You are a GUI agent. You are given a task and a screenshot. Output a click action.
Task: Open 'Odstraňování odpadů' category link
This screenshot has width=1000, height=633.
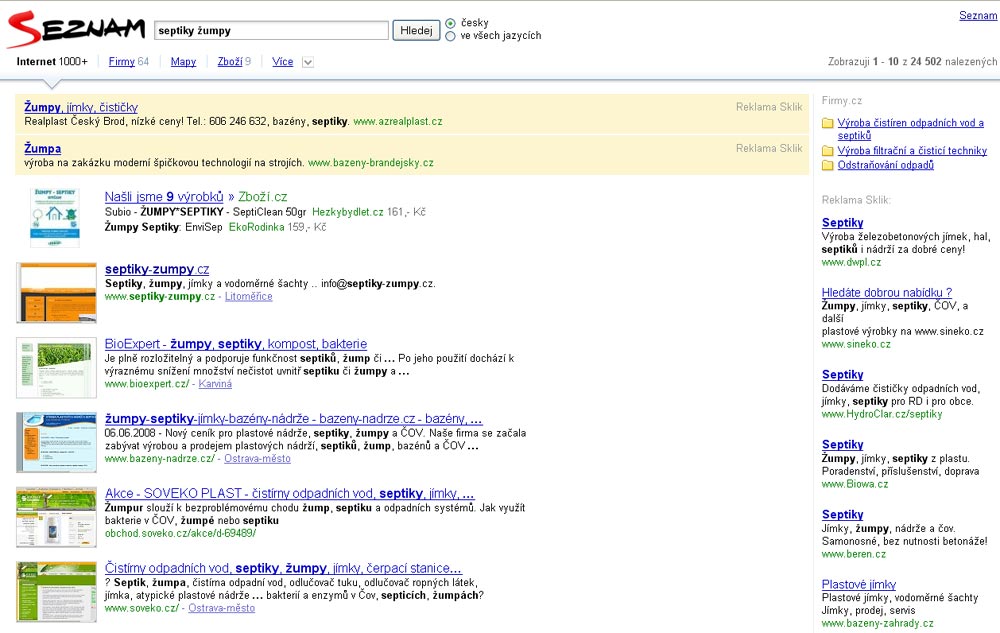[x=885, y=164]
